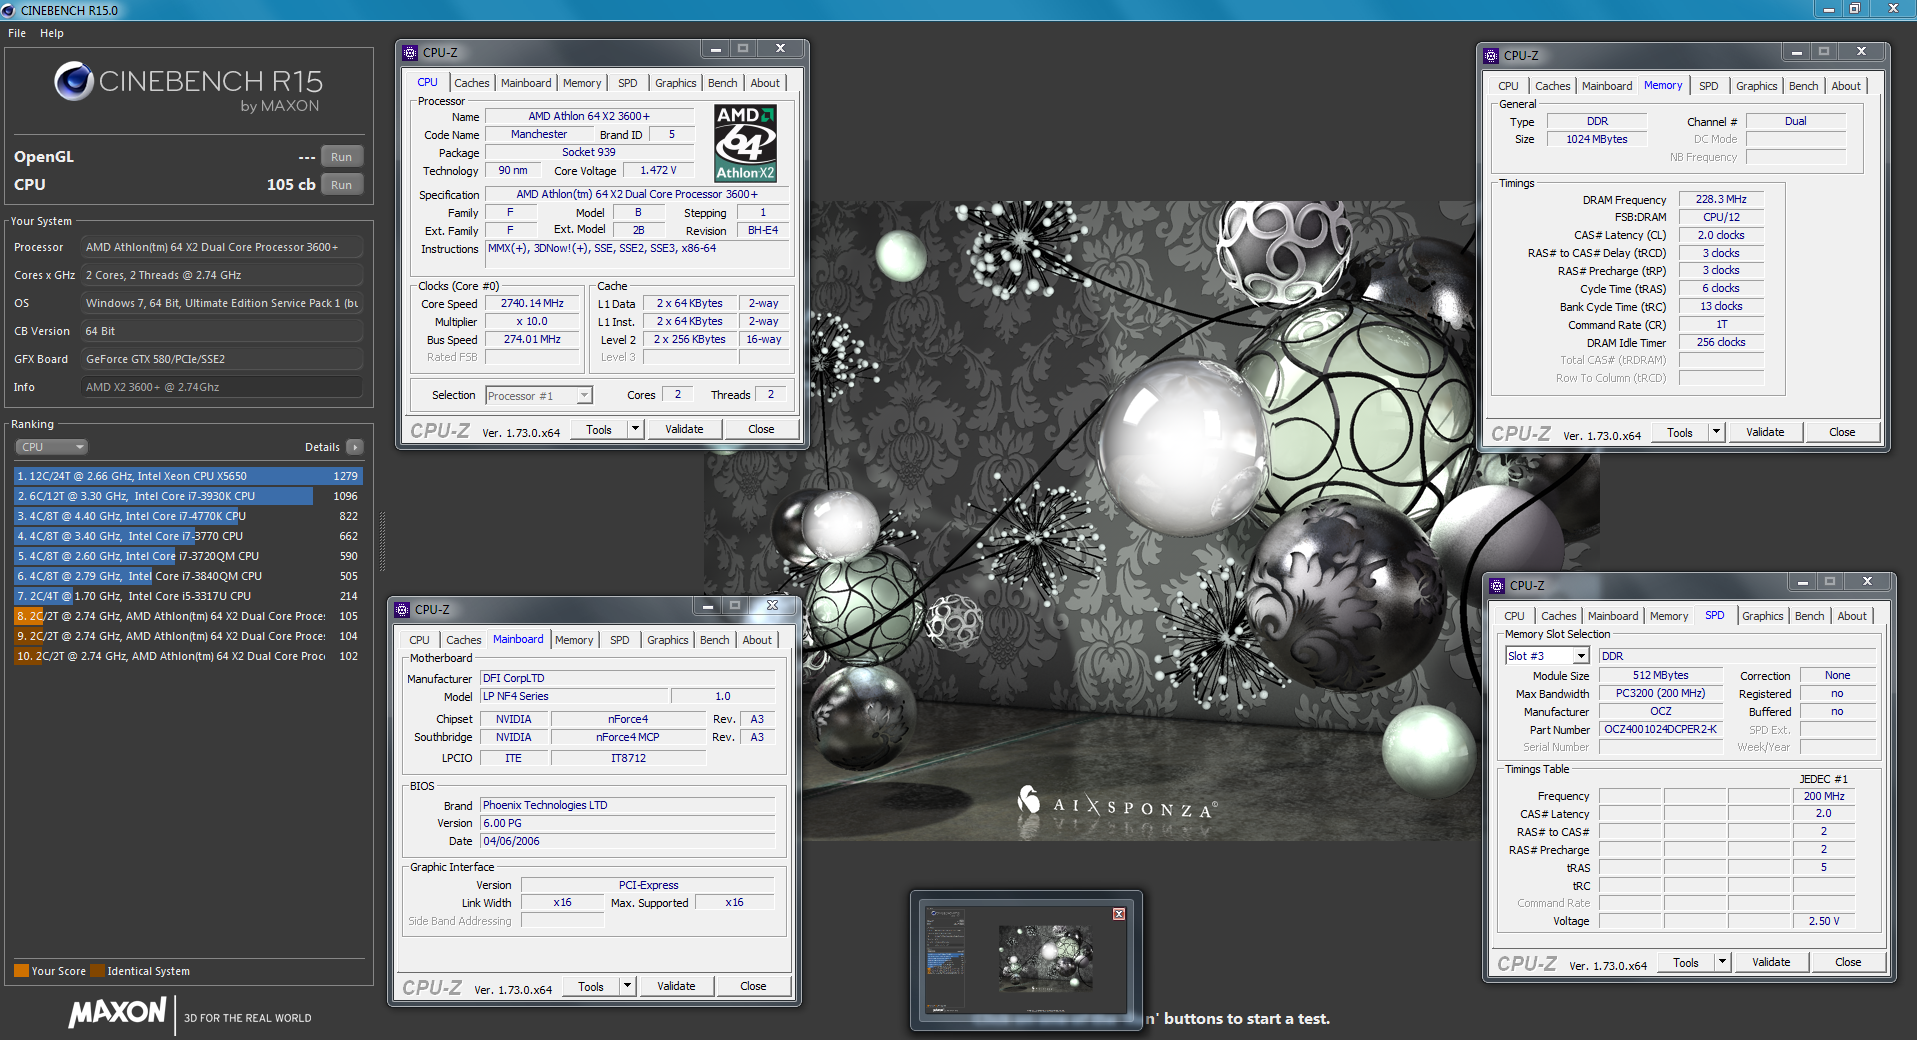Run the CPU benchmark
The width and height of the screenshot is (1917, 1040).
341,185
